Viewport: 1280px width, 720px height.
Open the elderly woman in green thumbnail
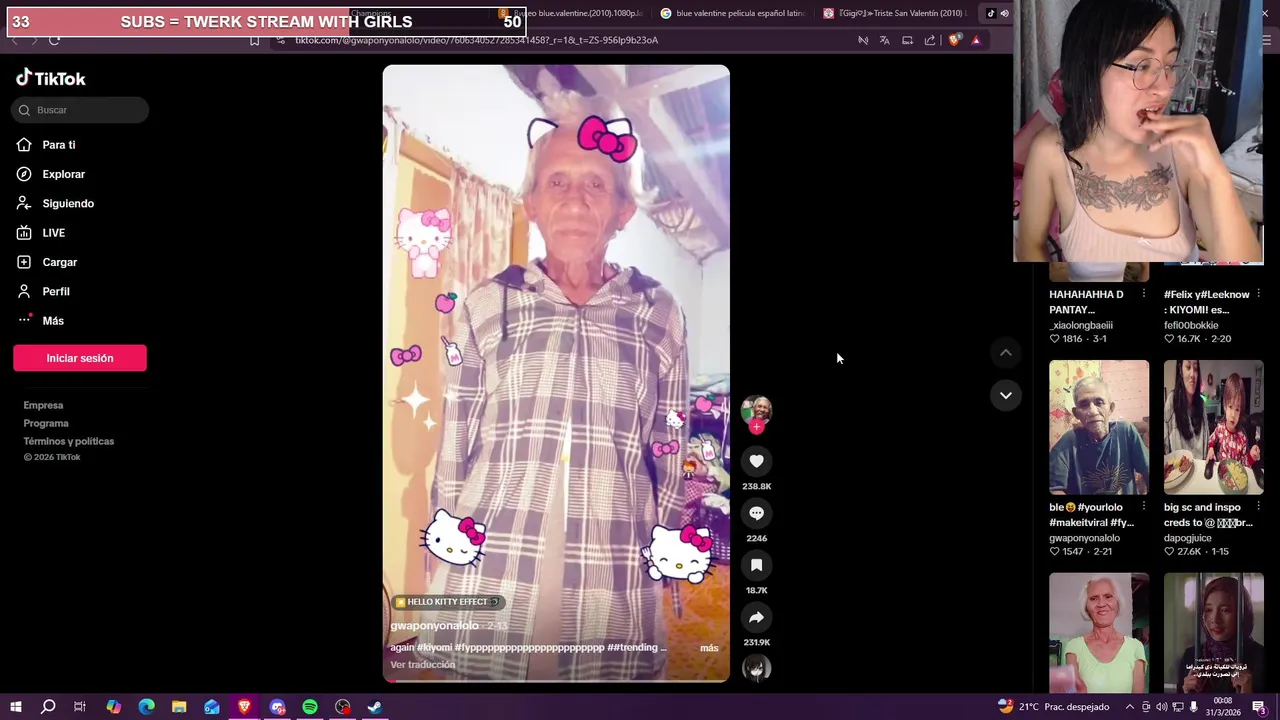1099,632
